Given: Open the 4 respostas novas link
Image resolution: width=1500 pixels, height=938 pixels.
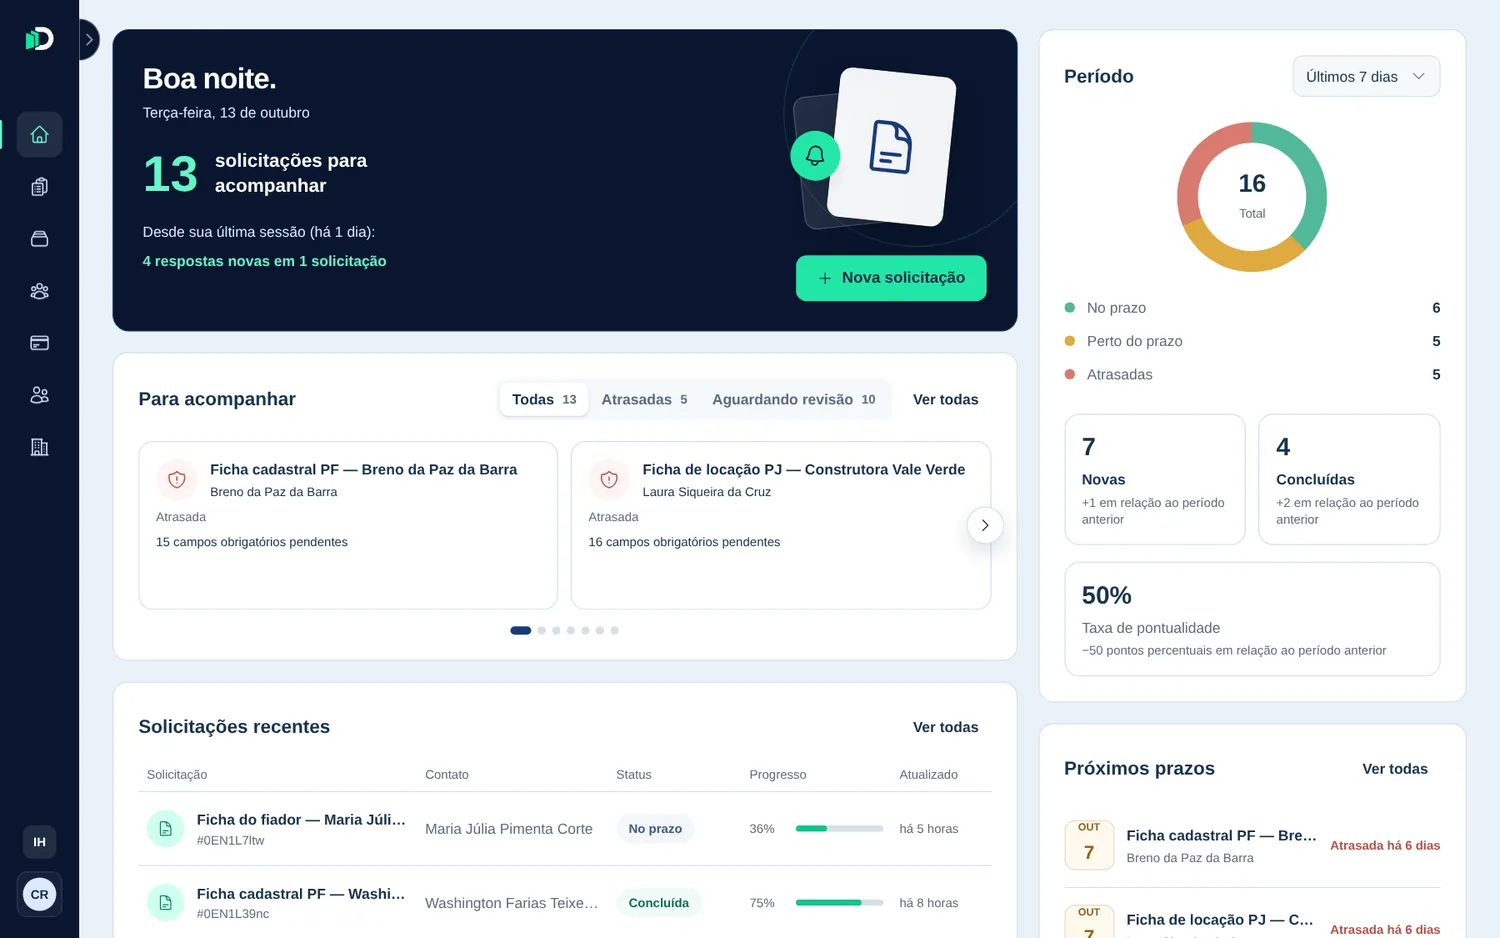Looking at the screenshot, I should [x=264, y=261].
